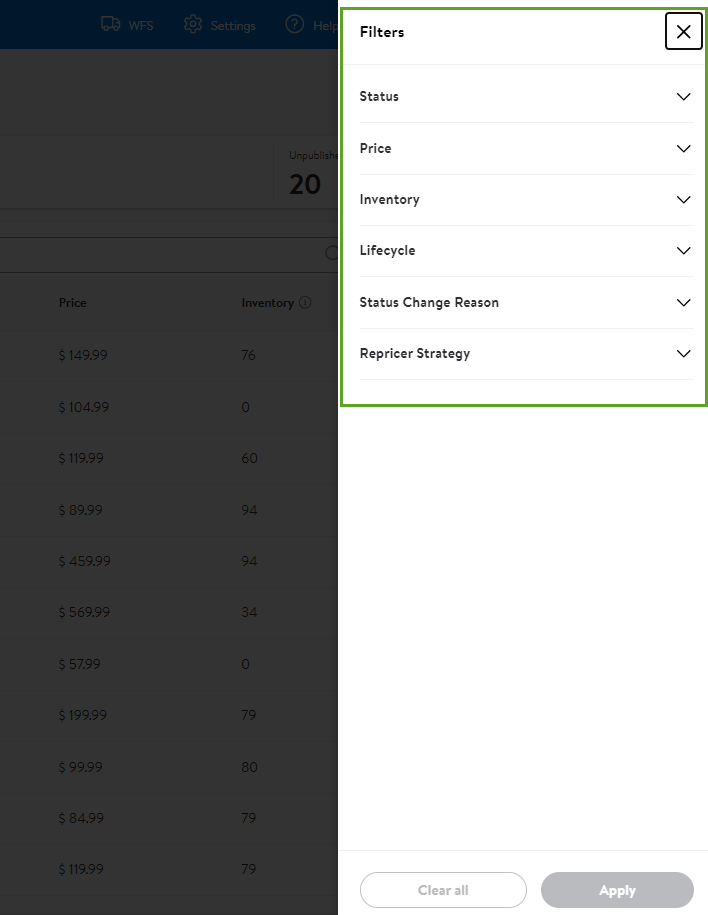The width and height of the screenshot is (708, 915).
Task: Click the Apply button
Action: pyautogui.click(x=617, y=890)
